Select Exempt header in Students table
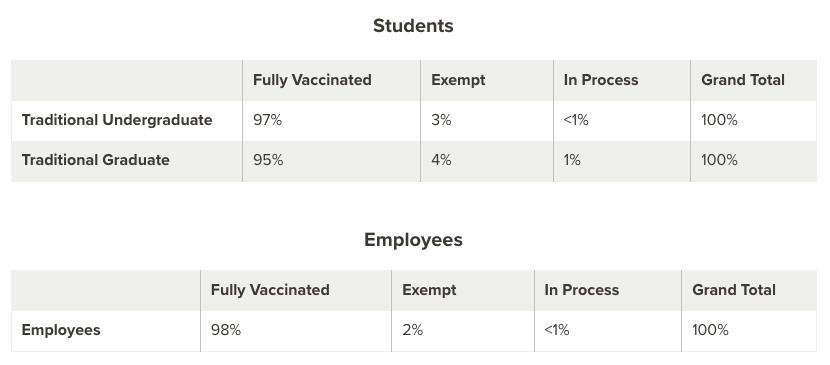This screenshot has height=365, width=830. [458, 80]
